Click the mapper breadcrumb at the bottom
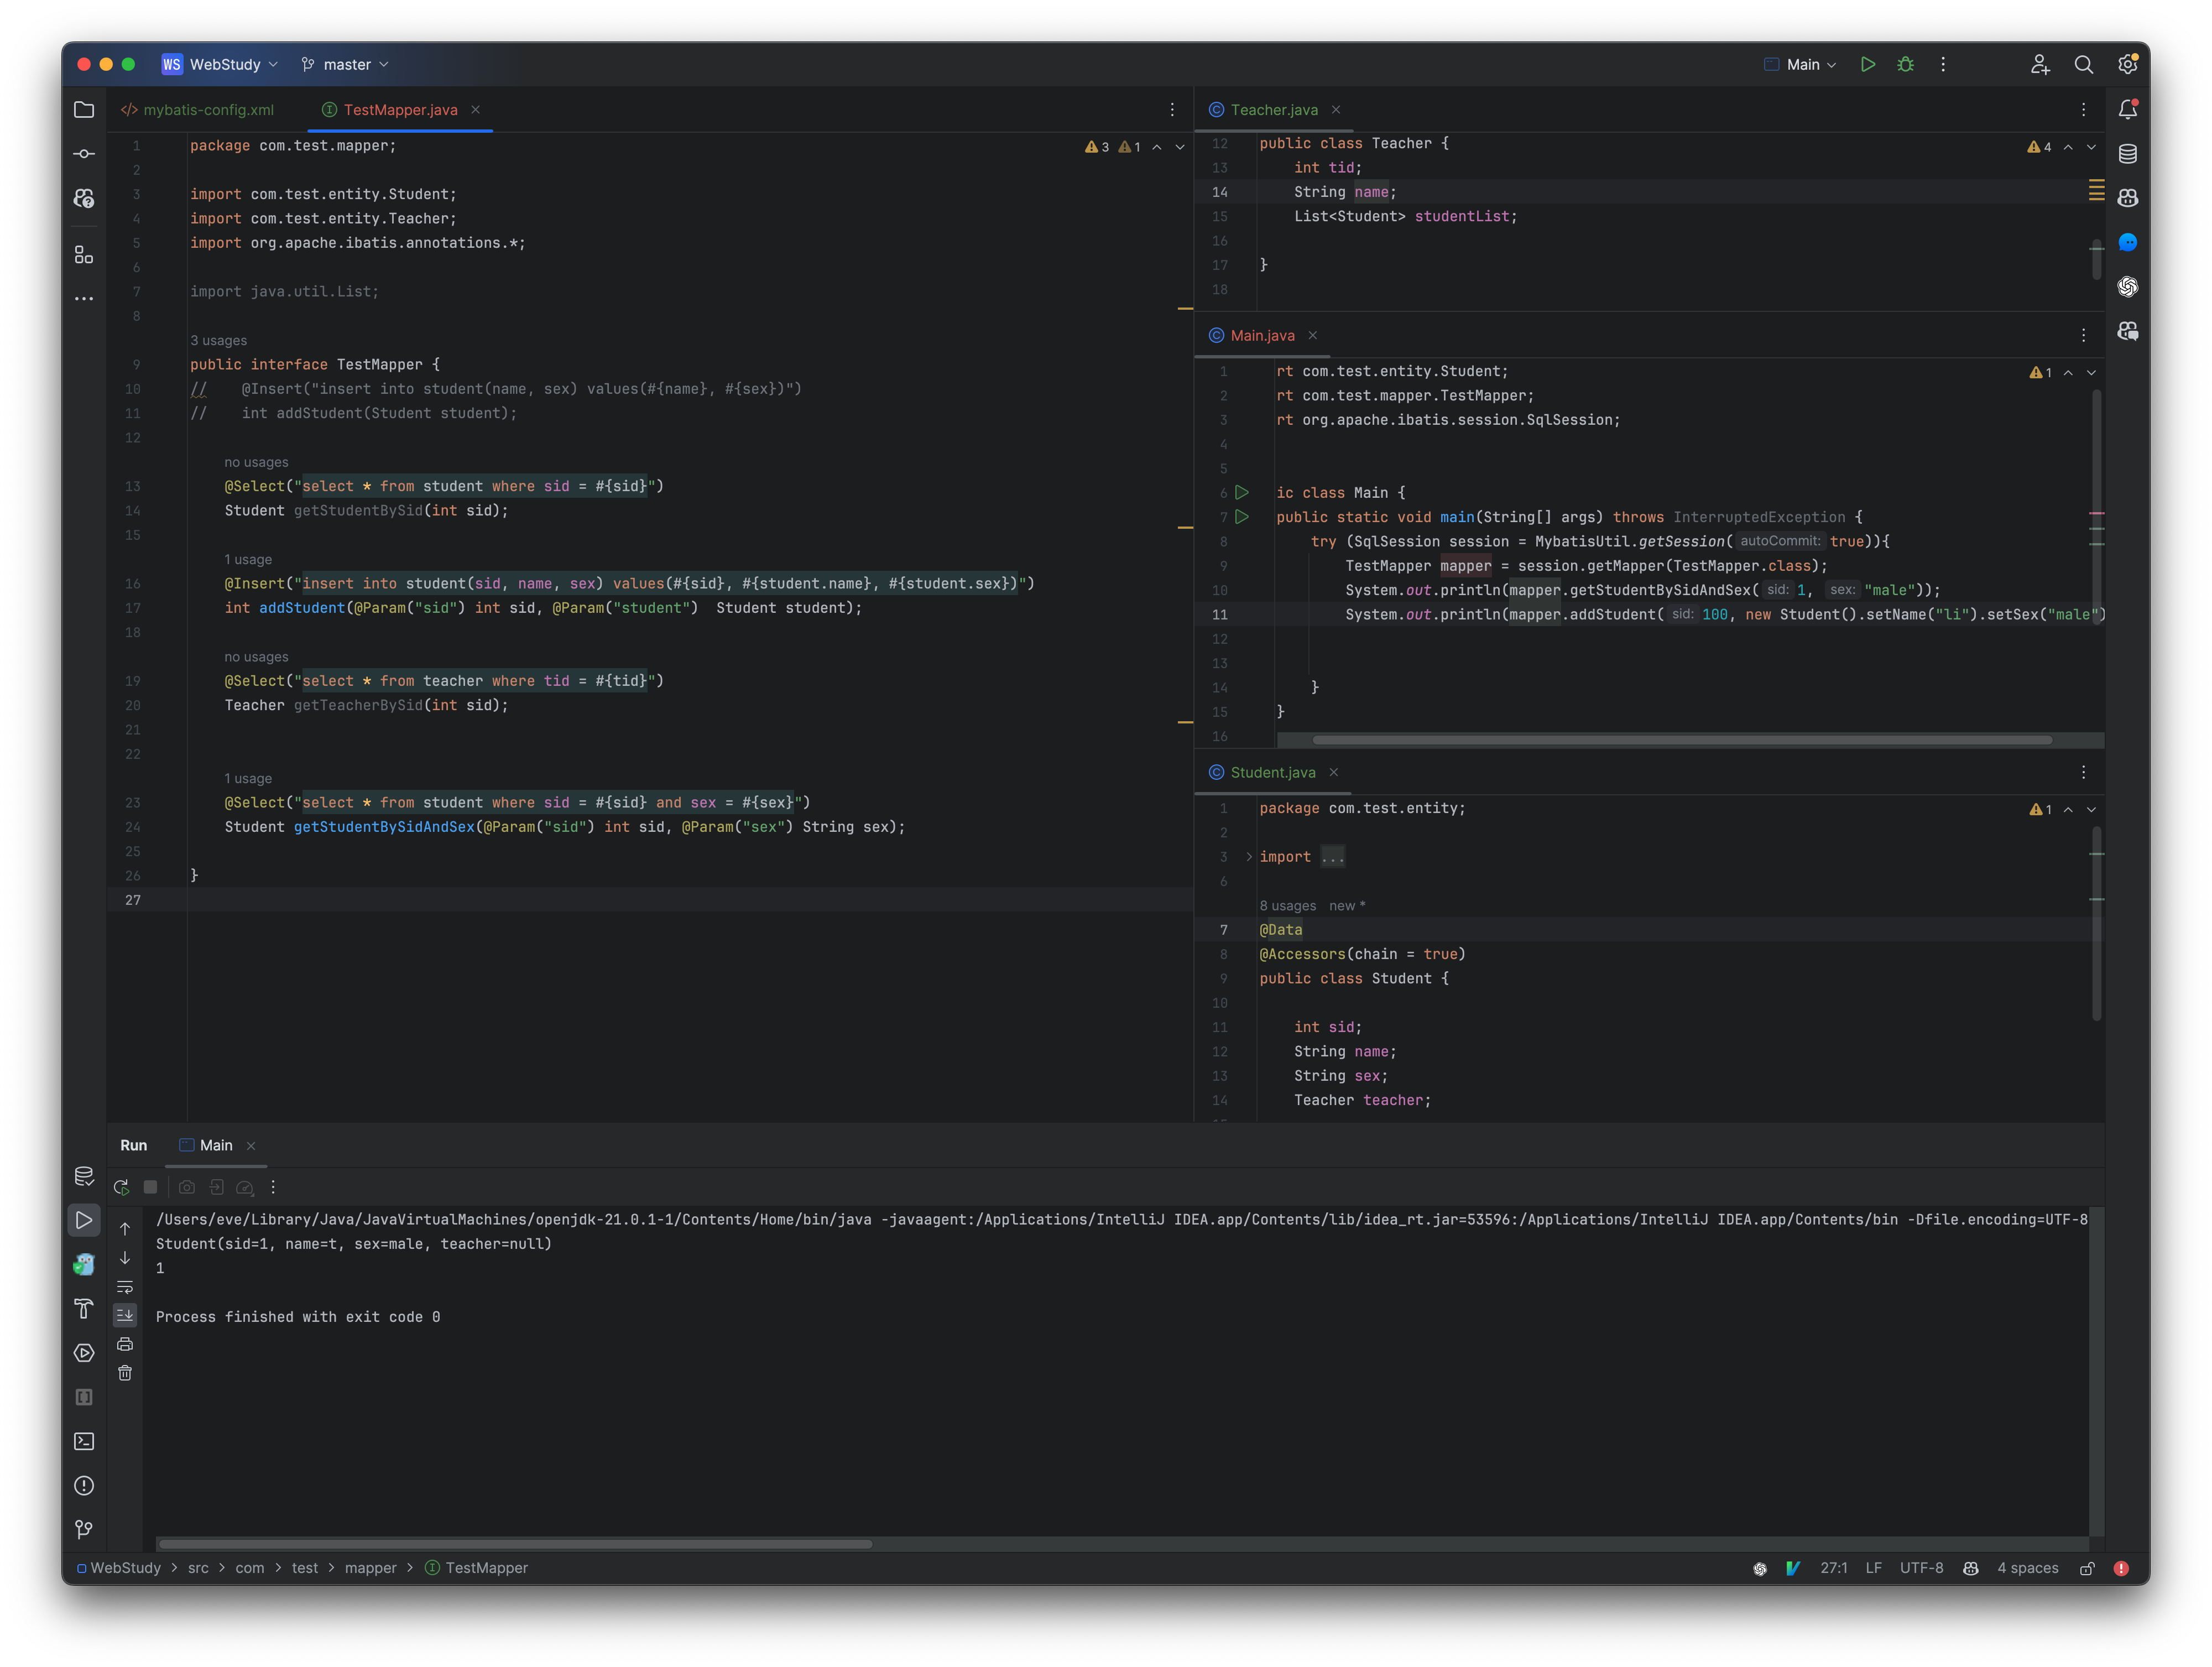 (x=370, y=1568)
